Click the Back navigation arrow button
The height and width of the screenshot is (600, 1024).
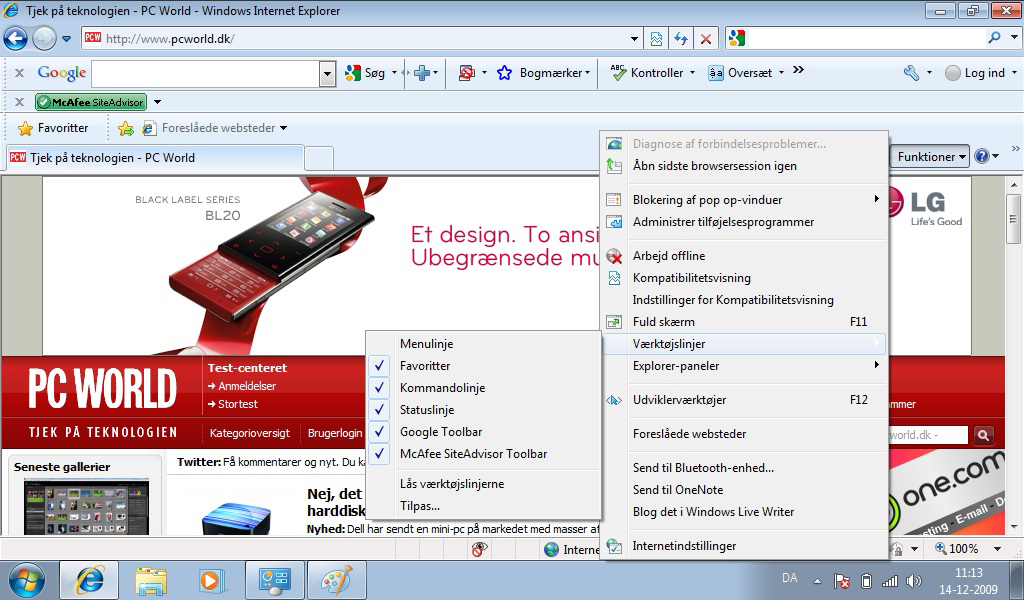click(x=16, y=39)
